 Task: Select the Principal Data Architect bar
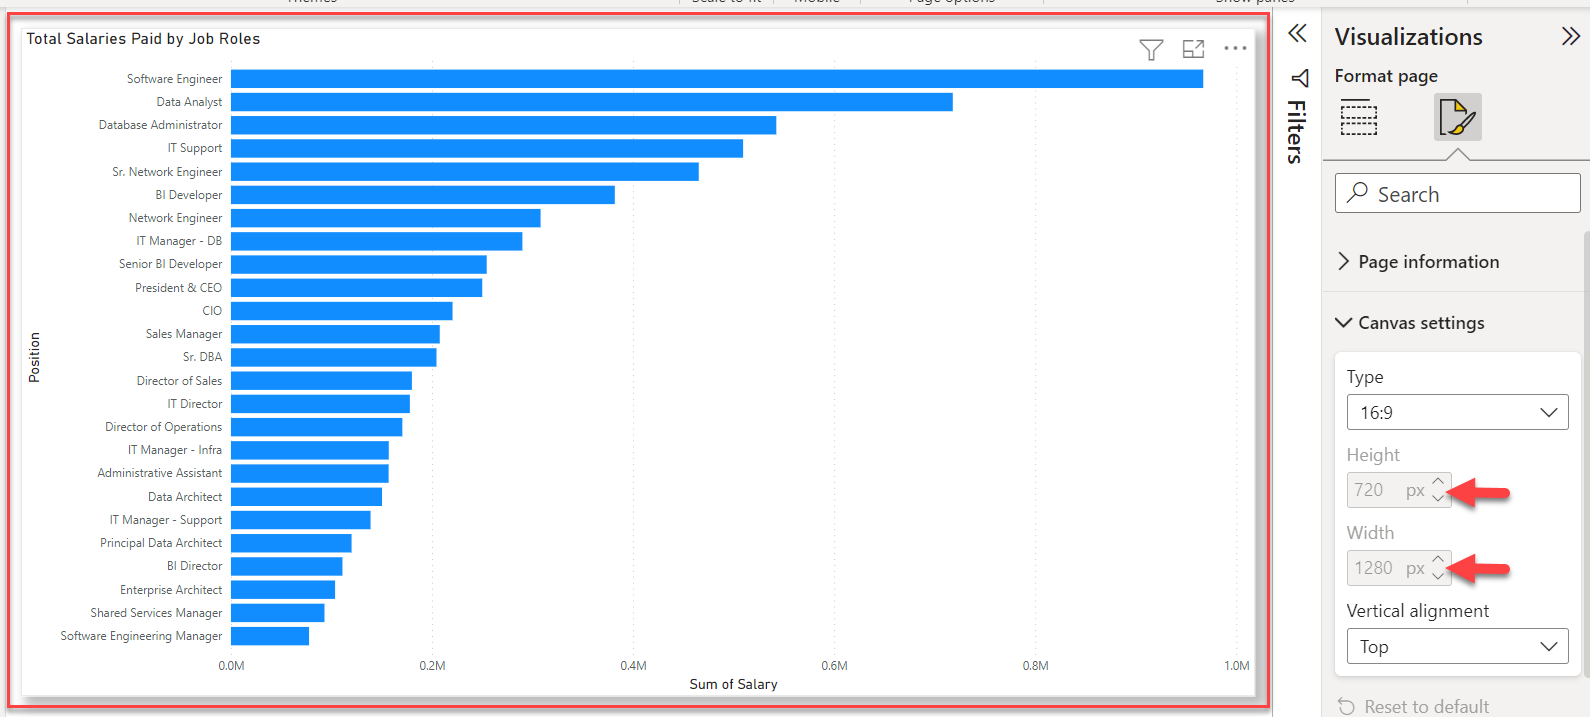291,543
